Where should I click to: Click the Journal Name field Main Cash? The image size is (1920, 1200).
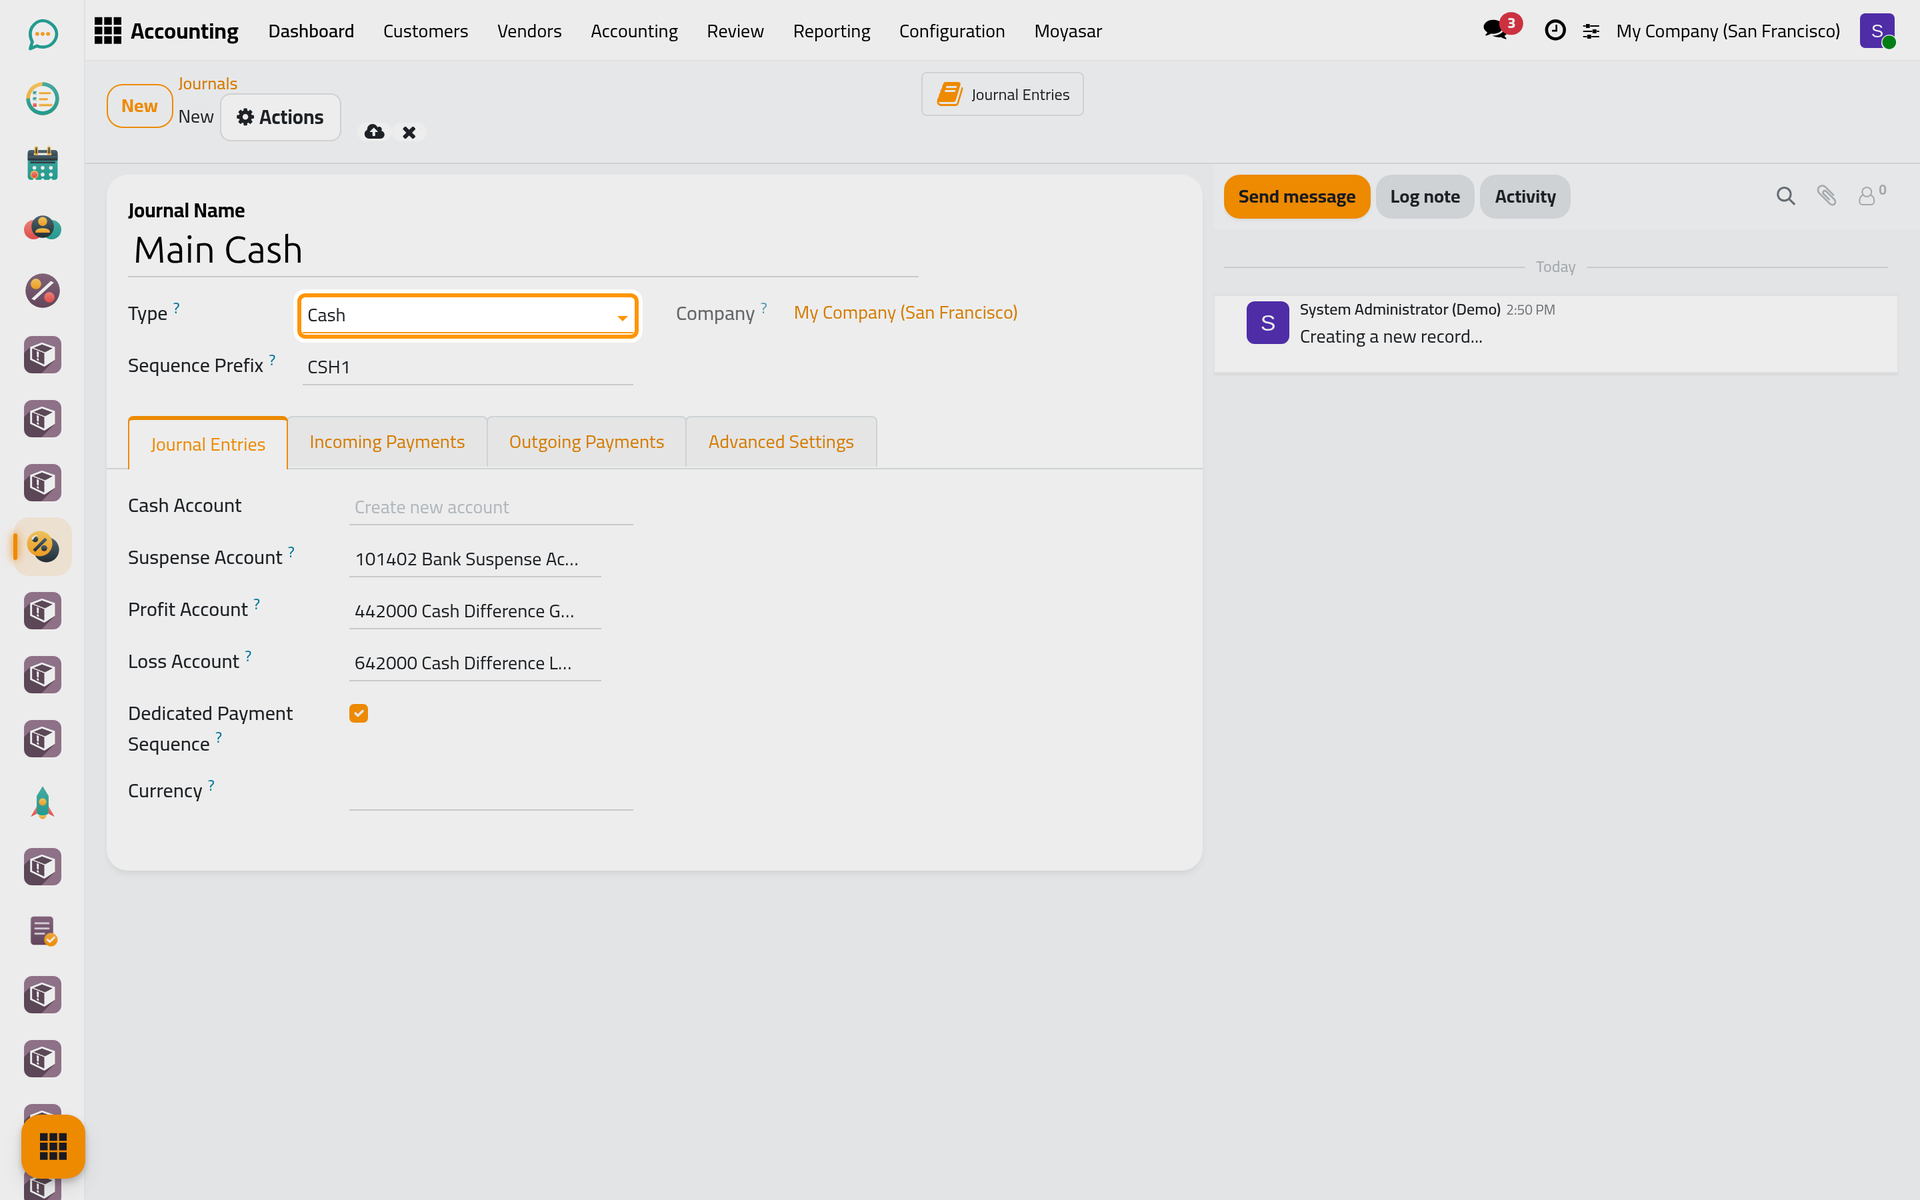(523, 250)
